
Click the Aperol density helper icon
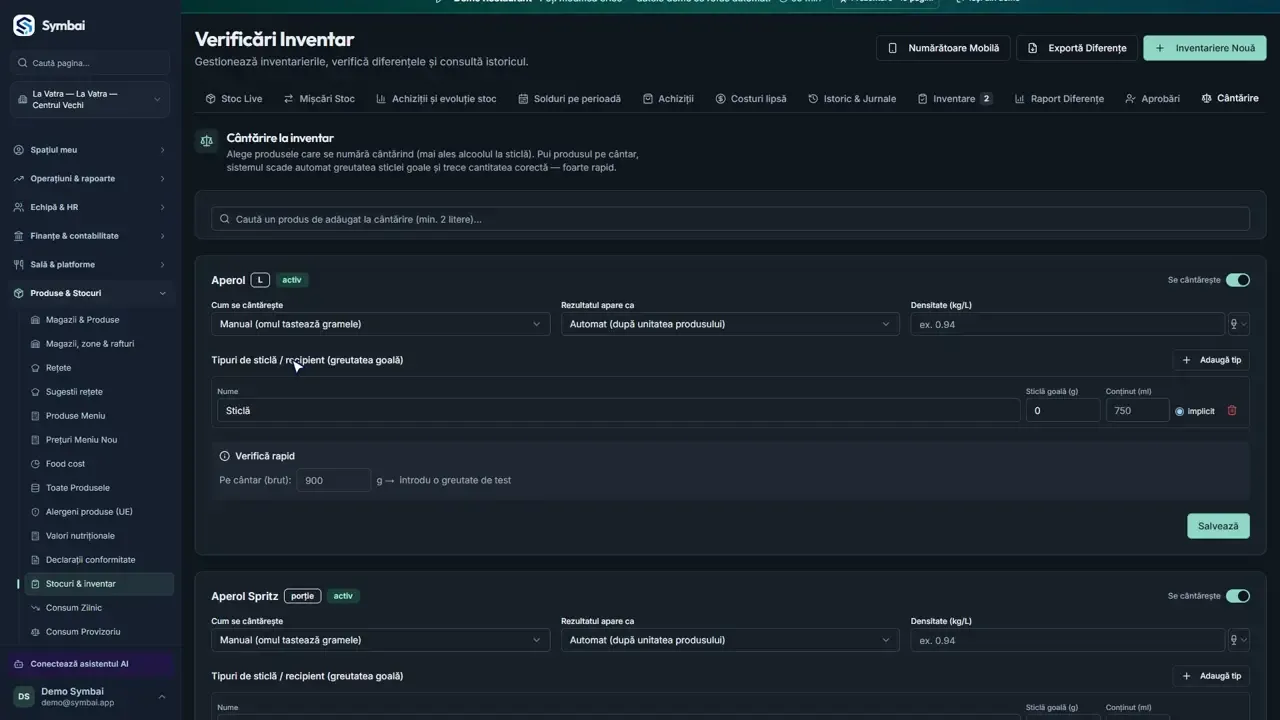1238,324
